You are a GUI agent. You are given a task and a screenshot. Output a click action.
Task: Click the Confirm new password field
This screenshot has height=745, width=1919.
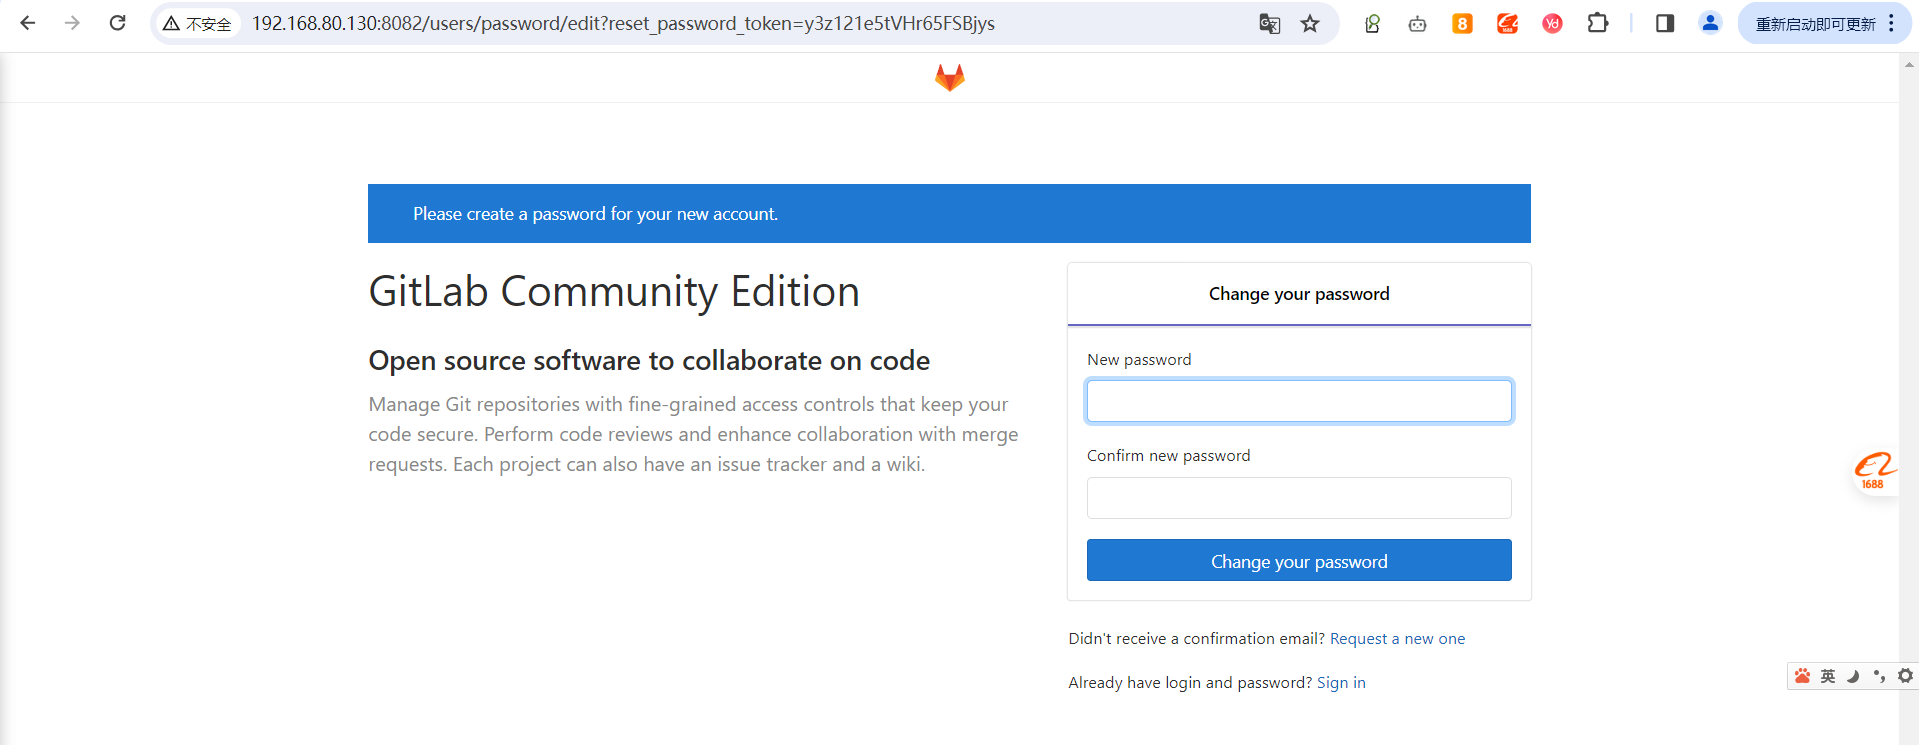click(1298, 498)
